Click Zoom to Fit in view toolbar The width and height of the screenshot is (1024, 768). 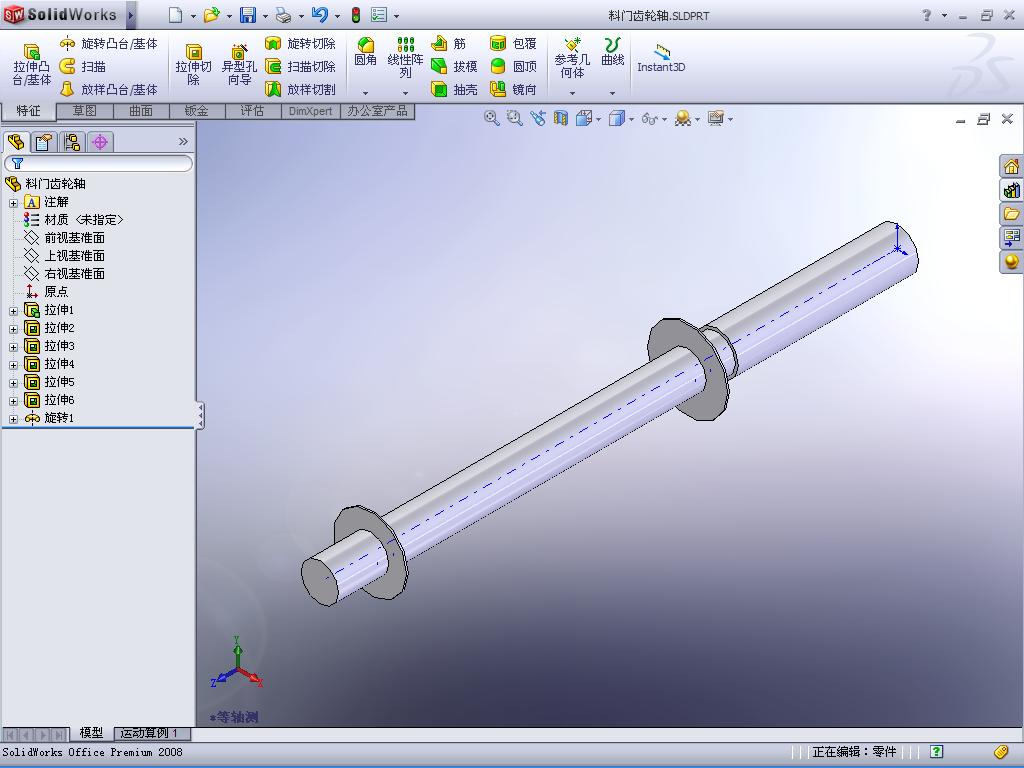(x=491, y=118)
